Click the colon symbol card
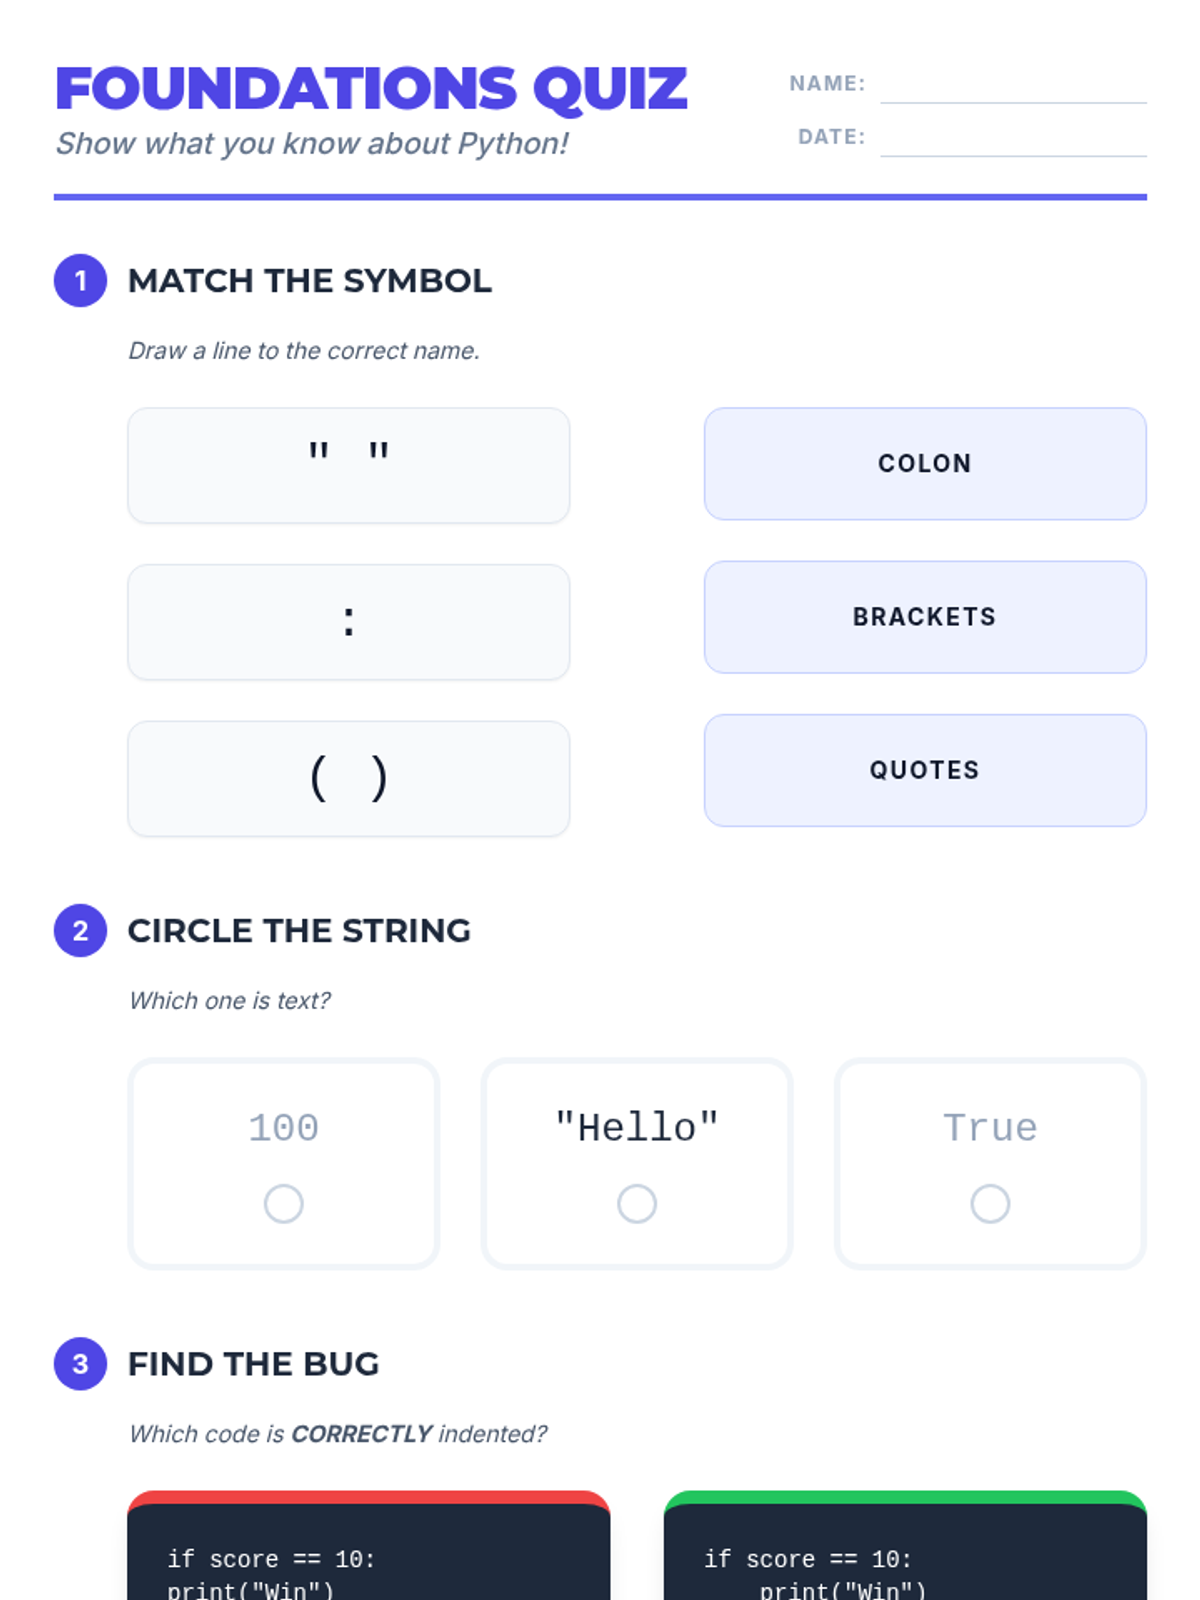The width and height of the screenshot is (1200, 1600). [349, 622]
